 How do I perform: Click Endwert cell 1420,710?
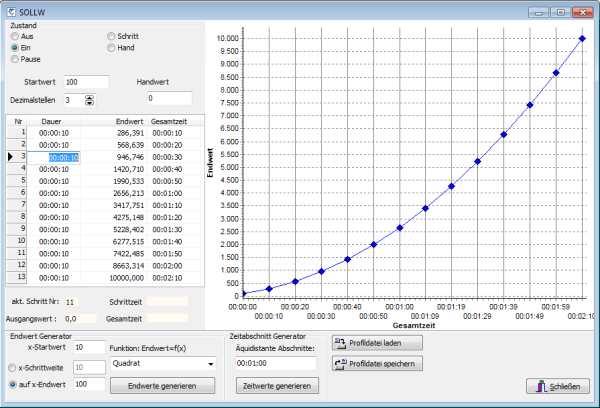pyautogui.click(x=114, y=169)
